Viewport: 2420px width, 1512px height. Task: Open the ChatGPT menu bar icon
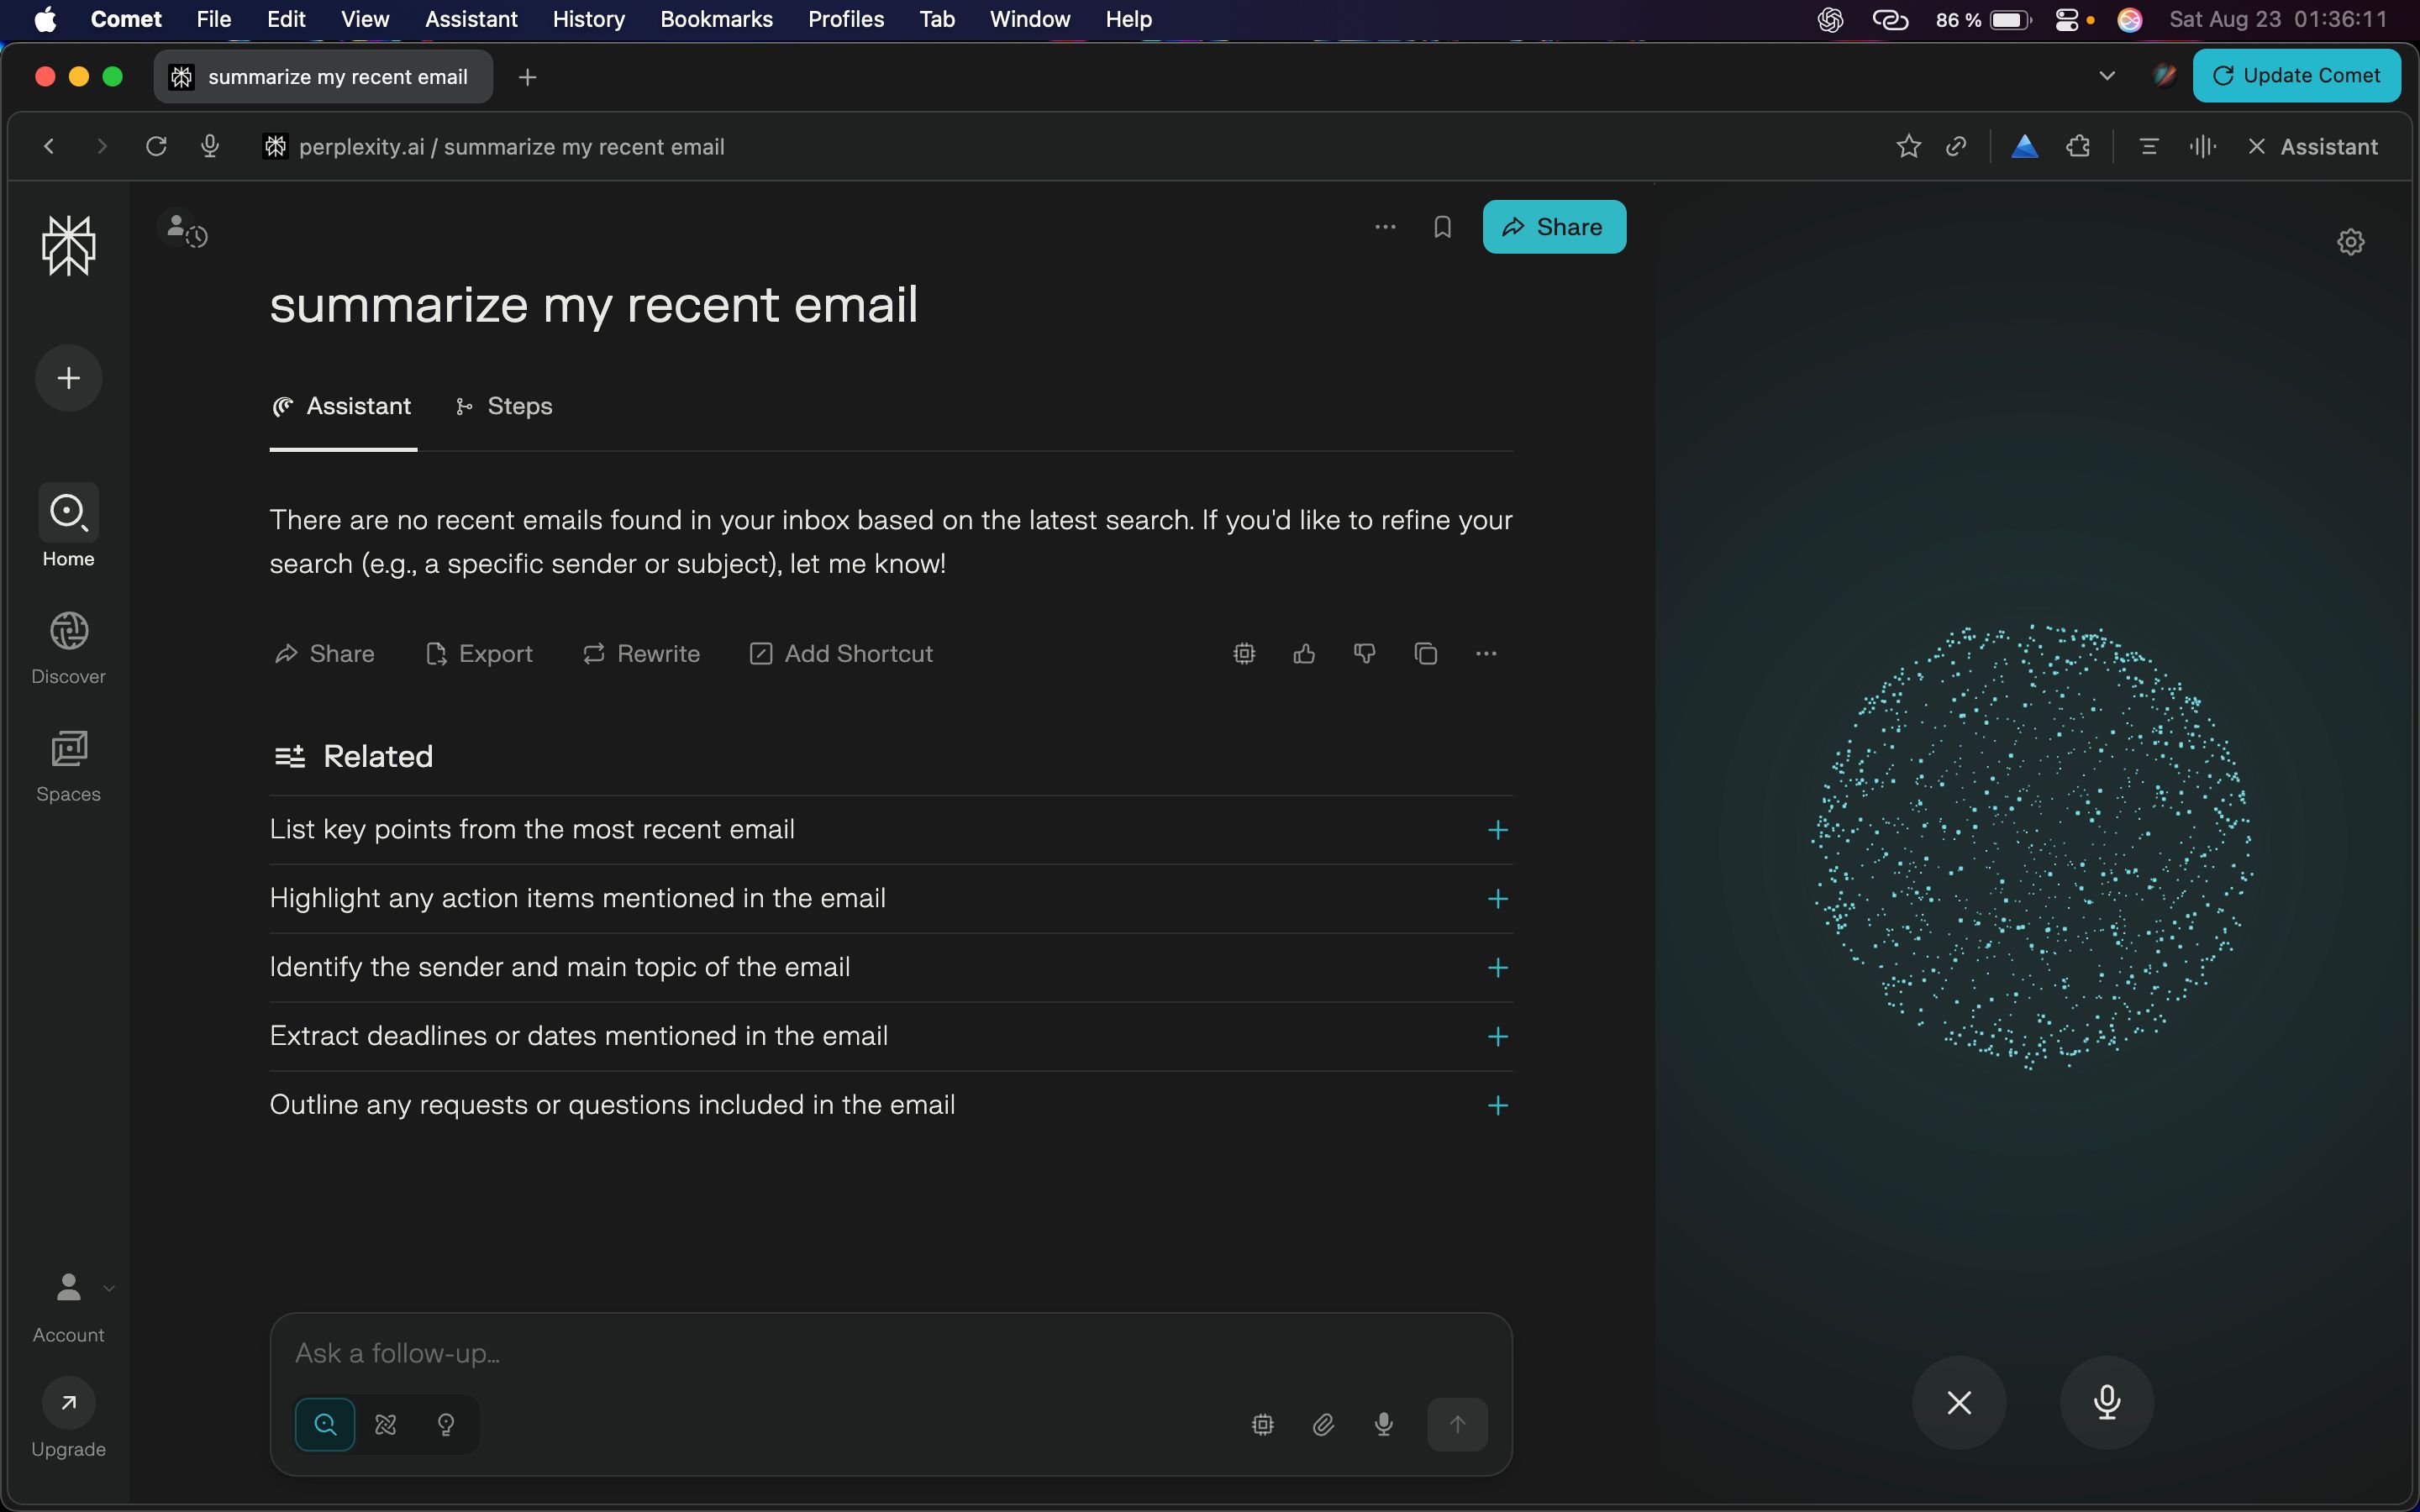pyautogui.click(x=1830, y=19)
